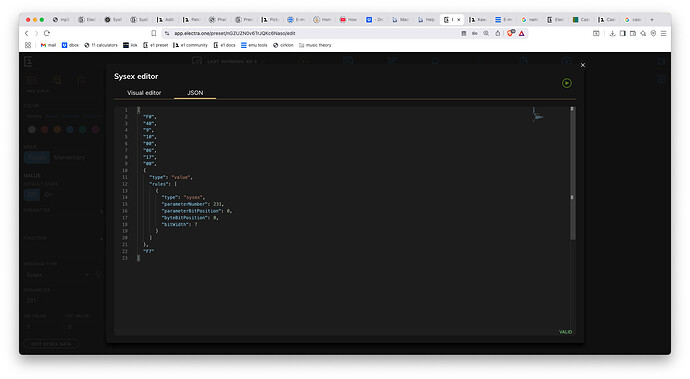Viewport: 690px width, 379px height.
Task: Switch to the Addi browser tab
Action: point(165,20)
